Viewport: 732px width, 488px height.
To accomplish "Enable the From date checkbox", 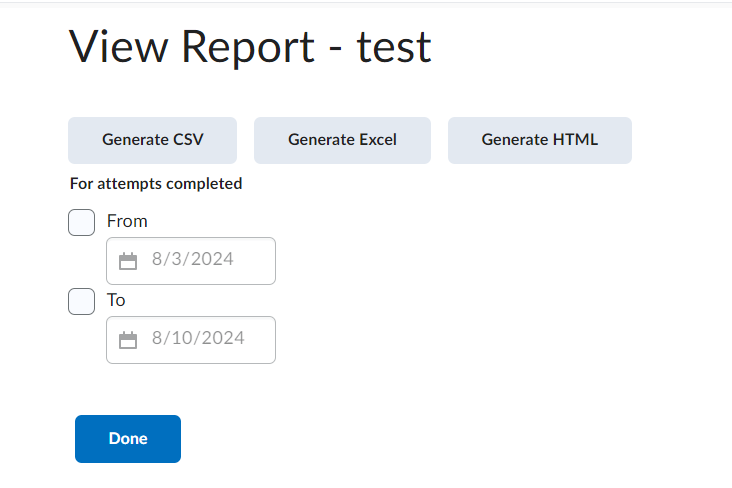I will pyautogui.click(x=82, y=222).
